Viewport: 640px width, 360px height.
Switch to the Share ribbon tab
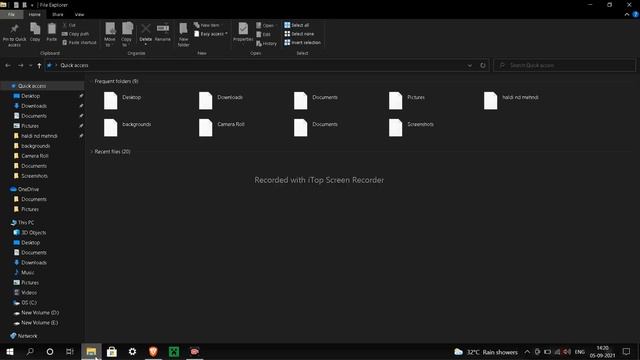point(58,14)
